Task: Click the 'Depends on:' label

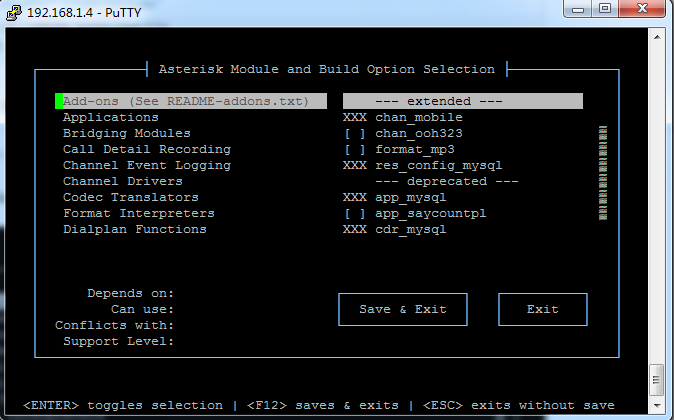Action: click(x=131, y=293)
